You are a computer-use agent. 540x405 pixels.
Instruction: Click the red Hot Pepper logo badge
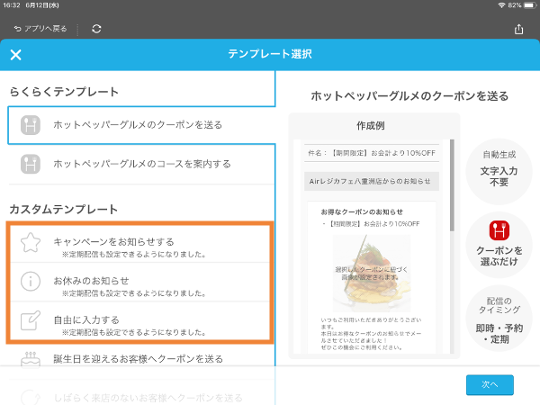coord(499,230)
